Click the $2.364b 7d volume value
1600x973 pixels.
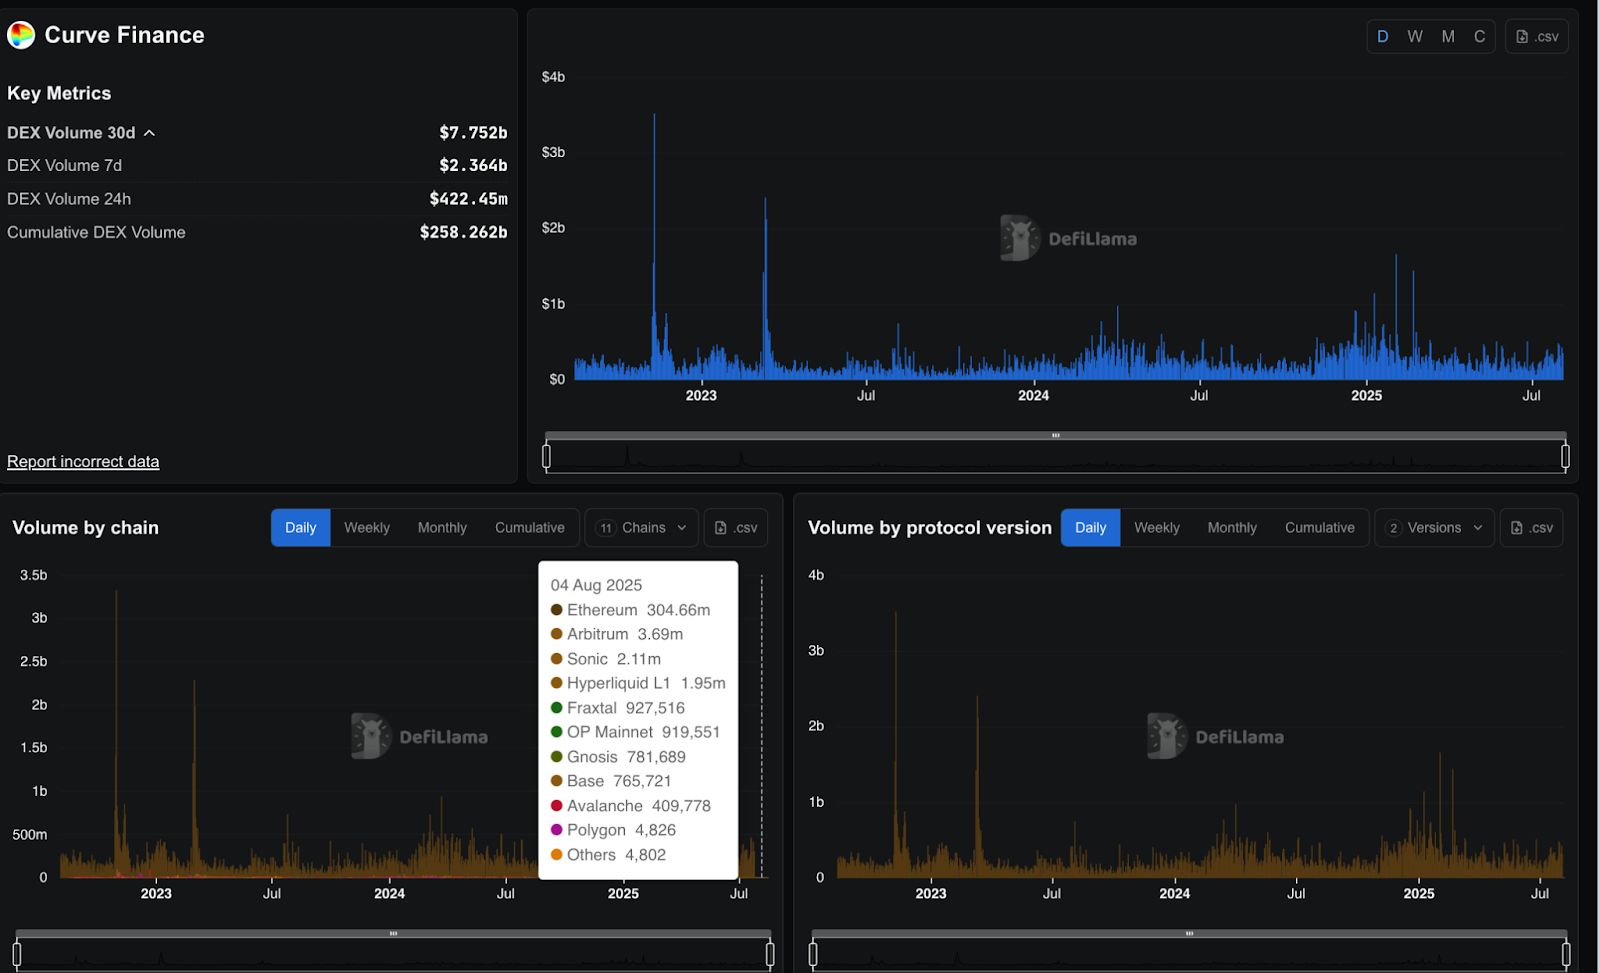(x=473, y=165)
